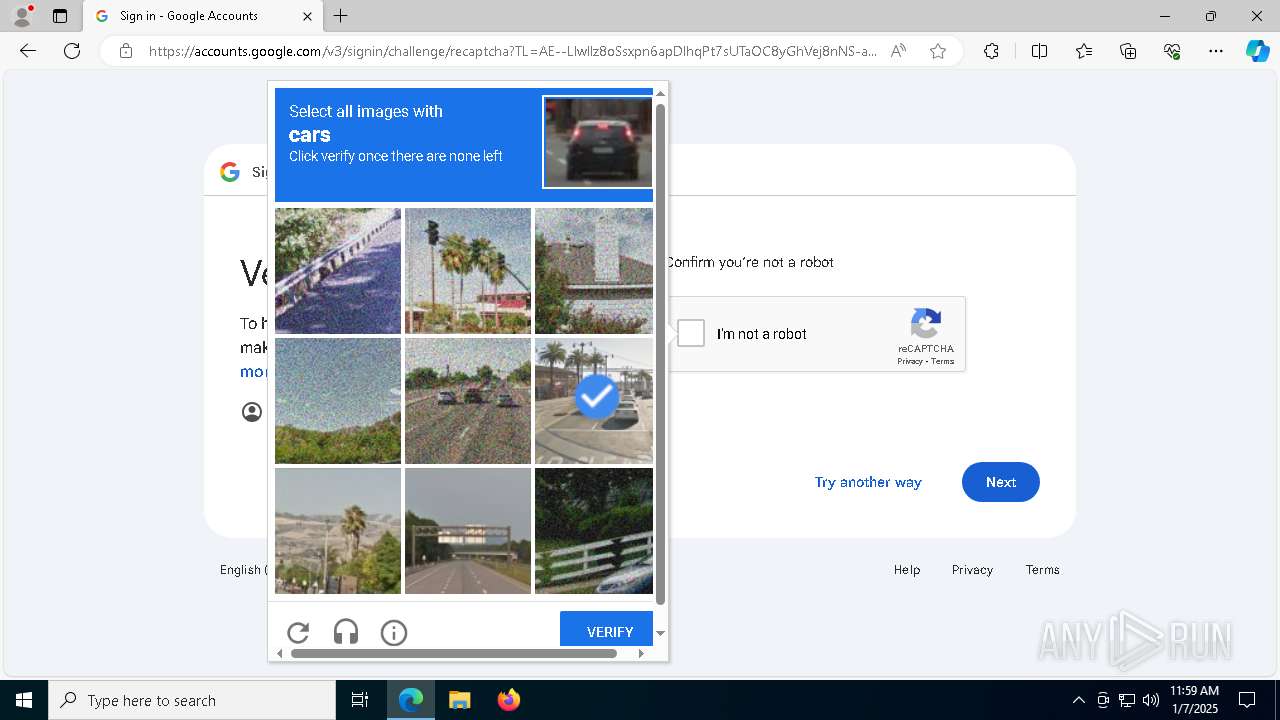Open the Edge Extensions icon
The width and height of the screenshot is (1280, 720).
[x=991, y=51]
